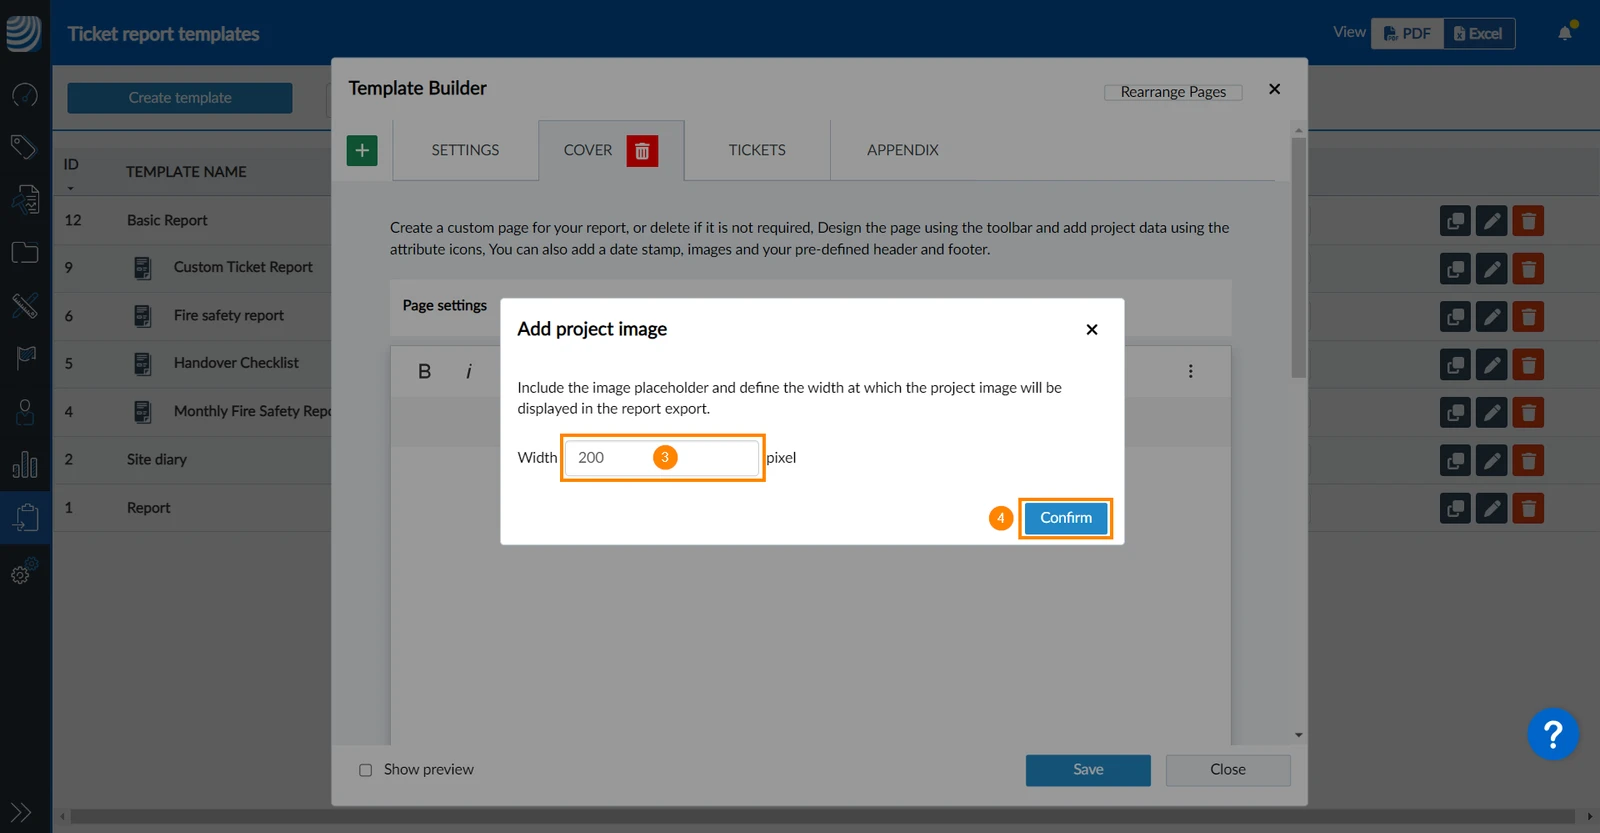Sort by ID column arrow
The height and width of the screenshot is (833, 1600).
pyautogui.click(x=70, y=188)
